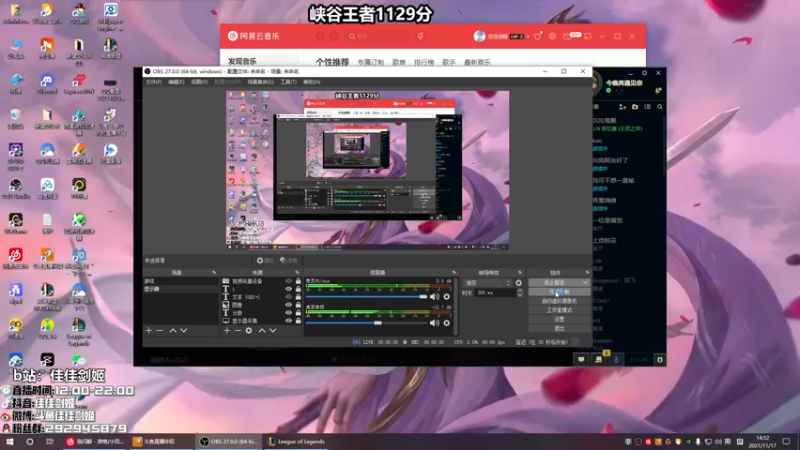Viewport: 800px width, 450px height.
Task: Pop out the Scenes dock panel
Action: coord(214,272)
